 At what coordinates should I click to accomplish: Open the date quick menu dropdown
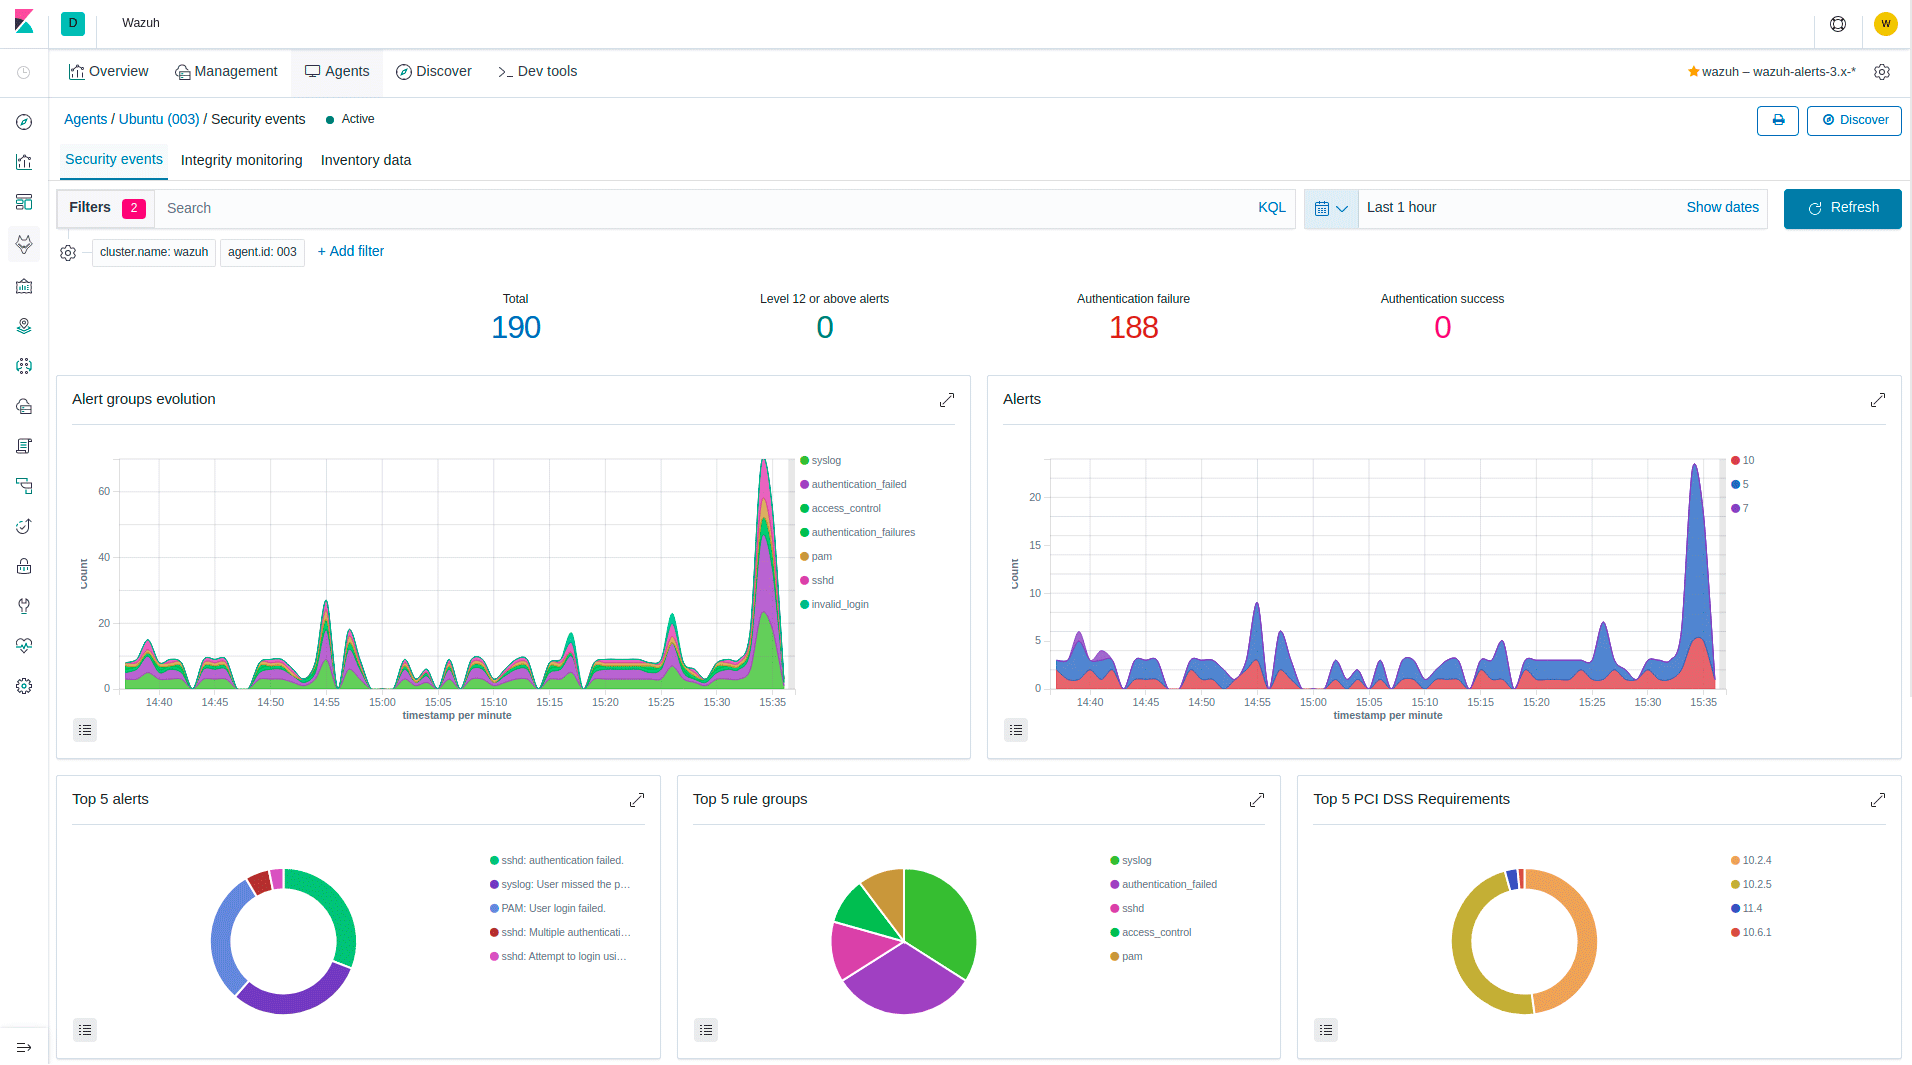tap(1331, 209)
